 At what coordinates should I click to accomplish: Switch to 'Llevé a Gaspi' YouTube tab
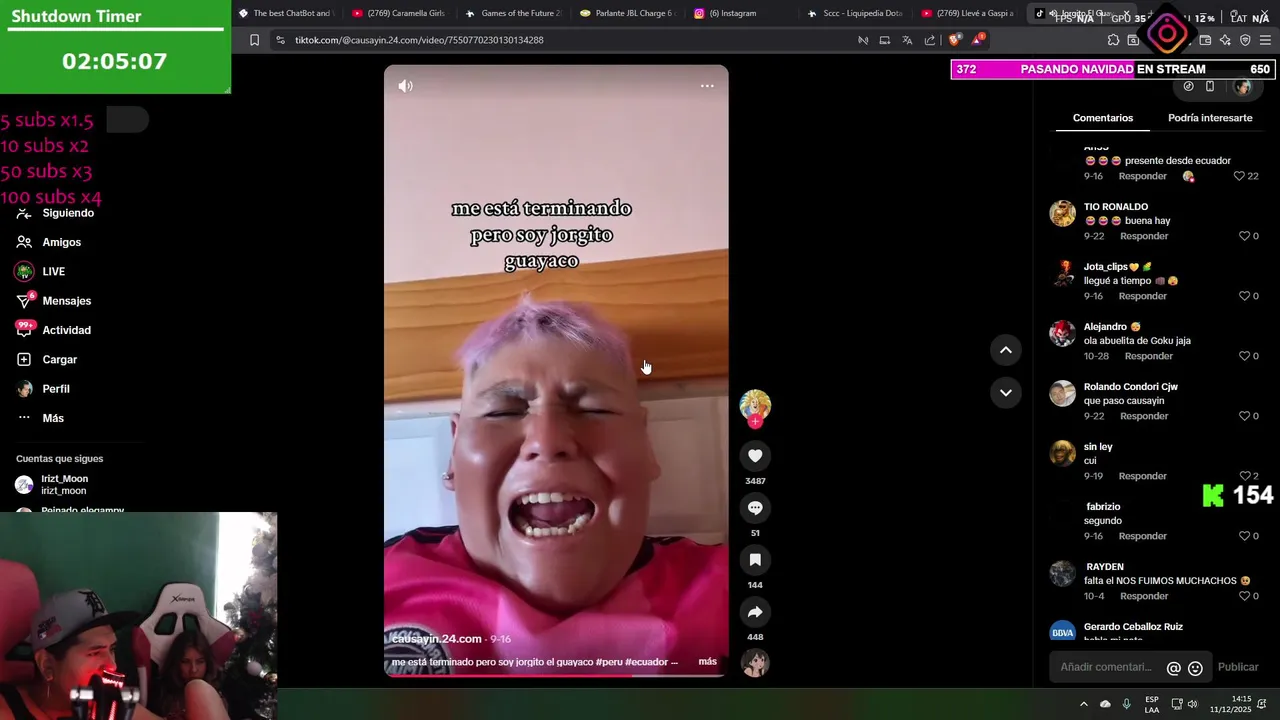click(x=968, y=13)
